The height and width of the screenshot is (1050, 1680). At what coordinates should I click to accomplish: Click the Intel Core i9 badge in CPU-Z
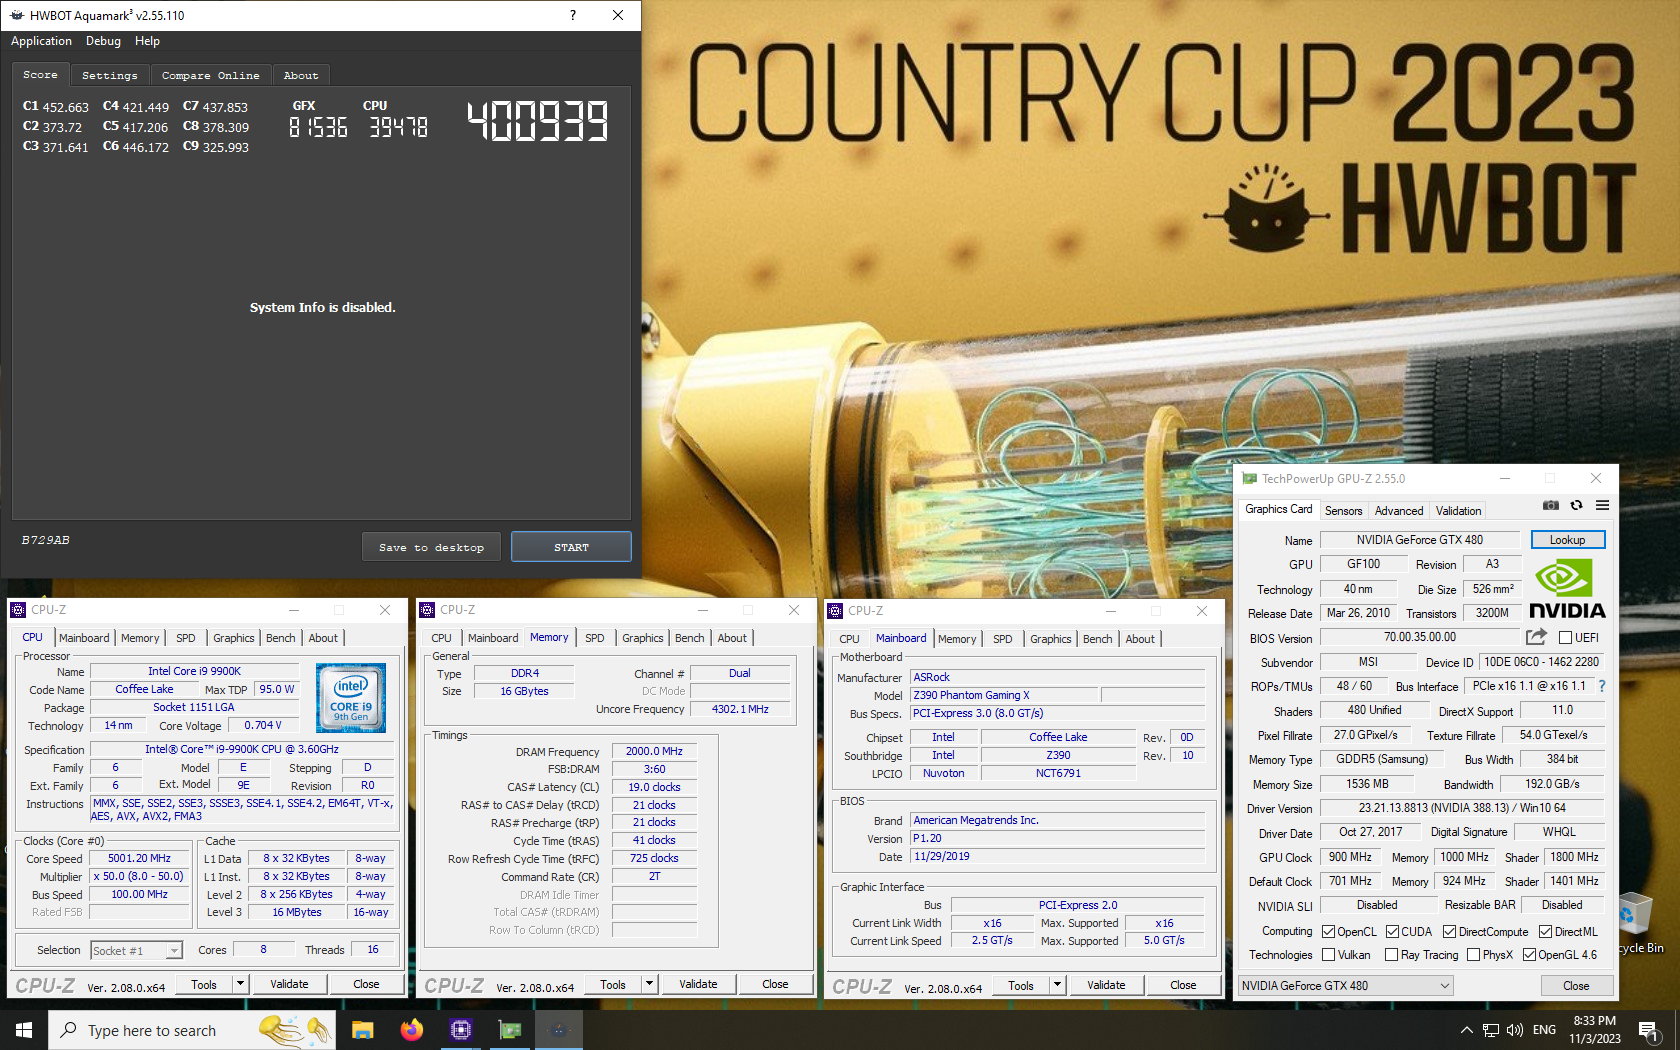click(x=351, y=698)
